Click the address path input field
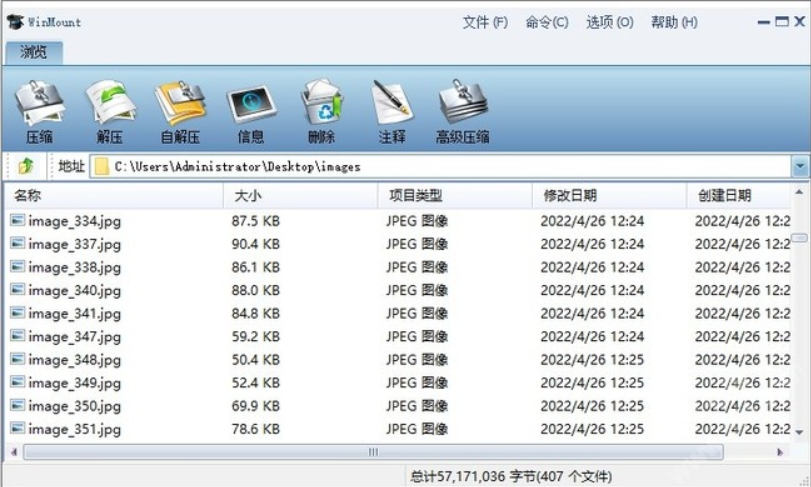Image resolution: width=811 pixels, height=487 pixels. (x=440, y=166)
